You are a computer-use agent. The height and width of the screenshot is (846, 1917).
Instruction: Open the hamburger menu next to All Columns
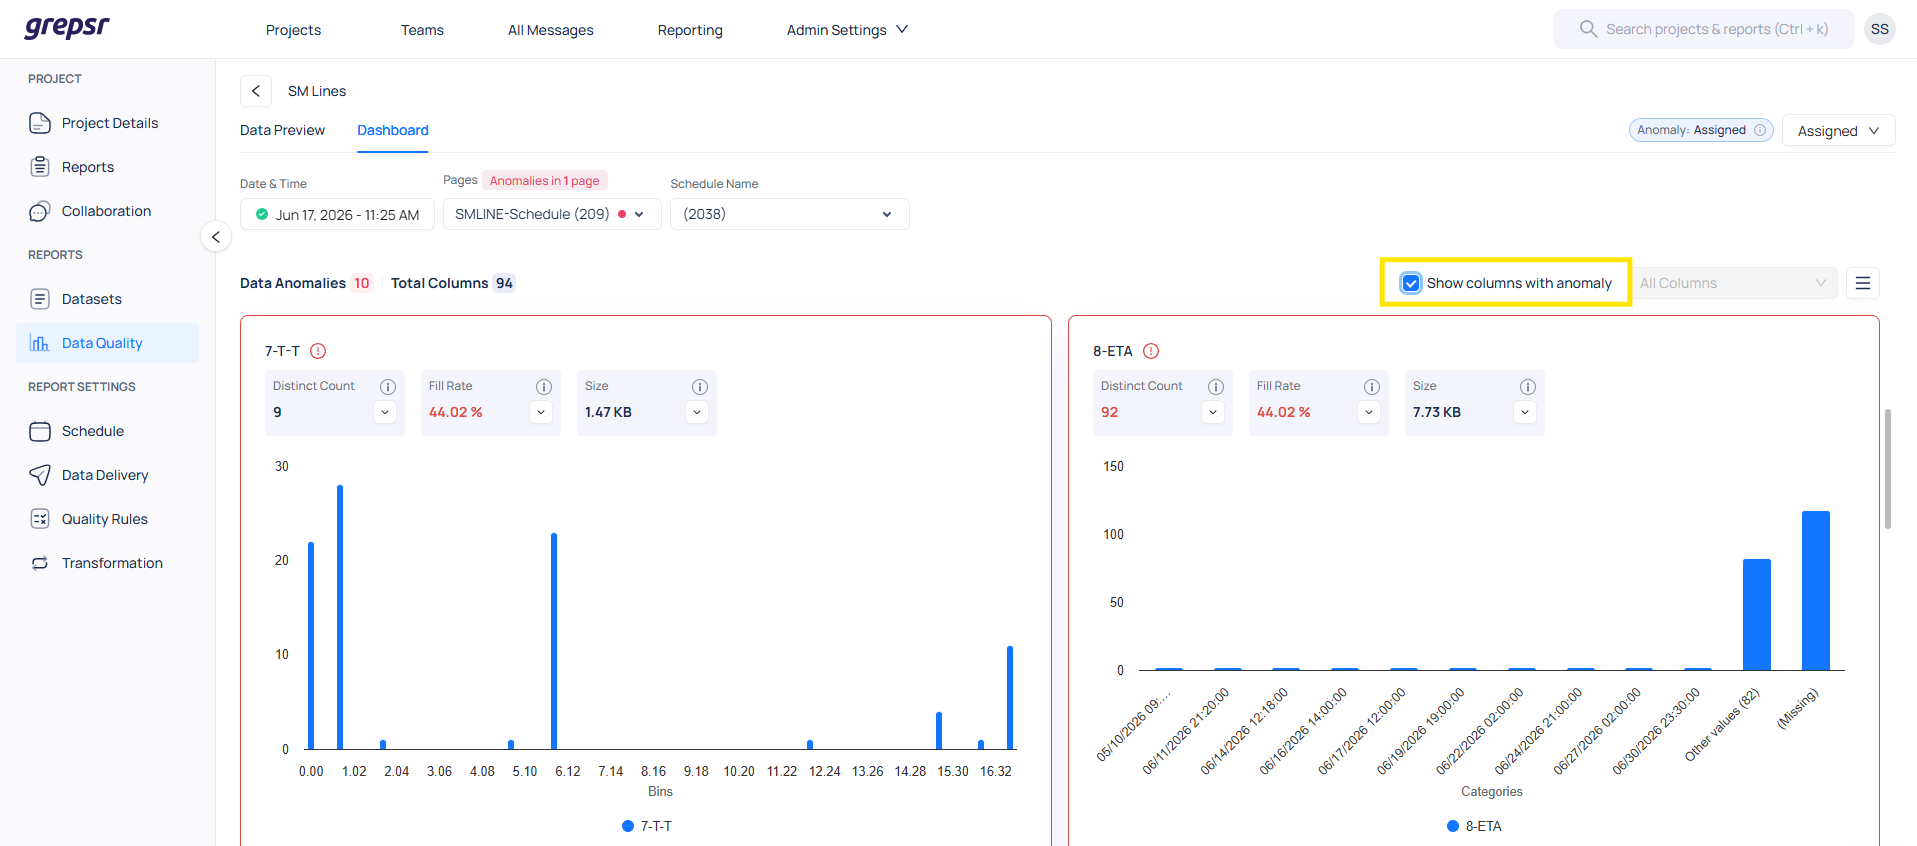click(x=1863, y=283)
